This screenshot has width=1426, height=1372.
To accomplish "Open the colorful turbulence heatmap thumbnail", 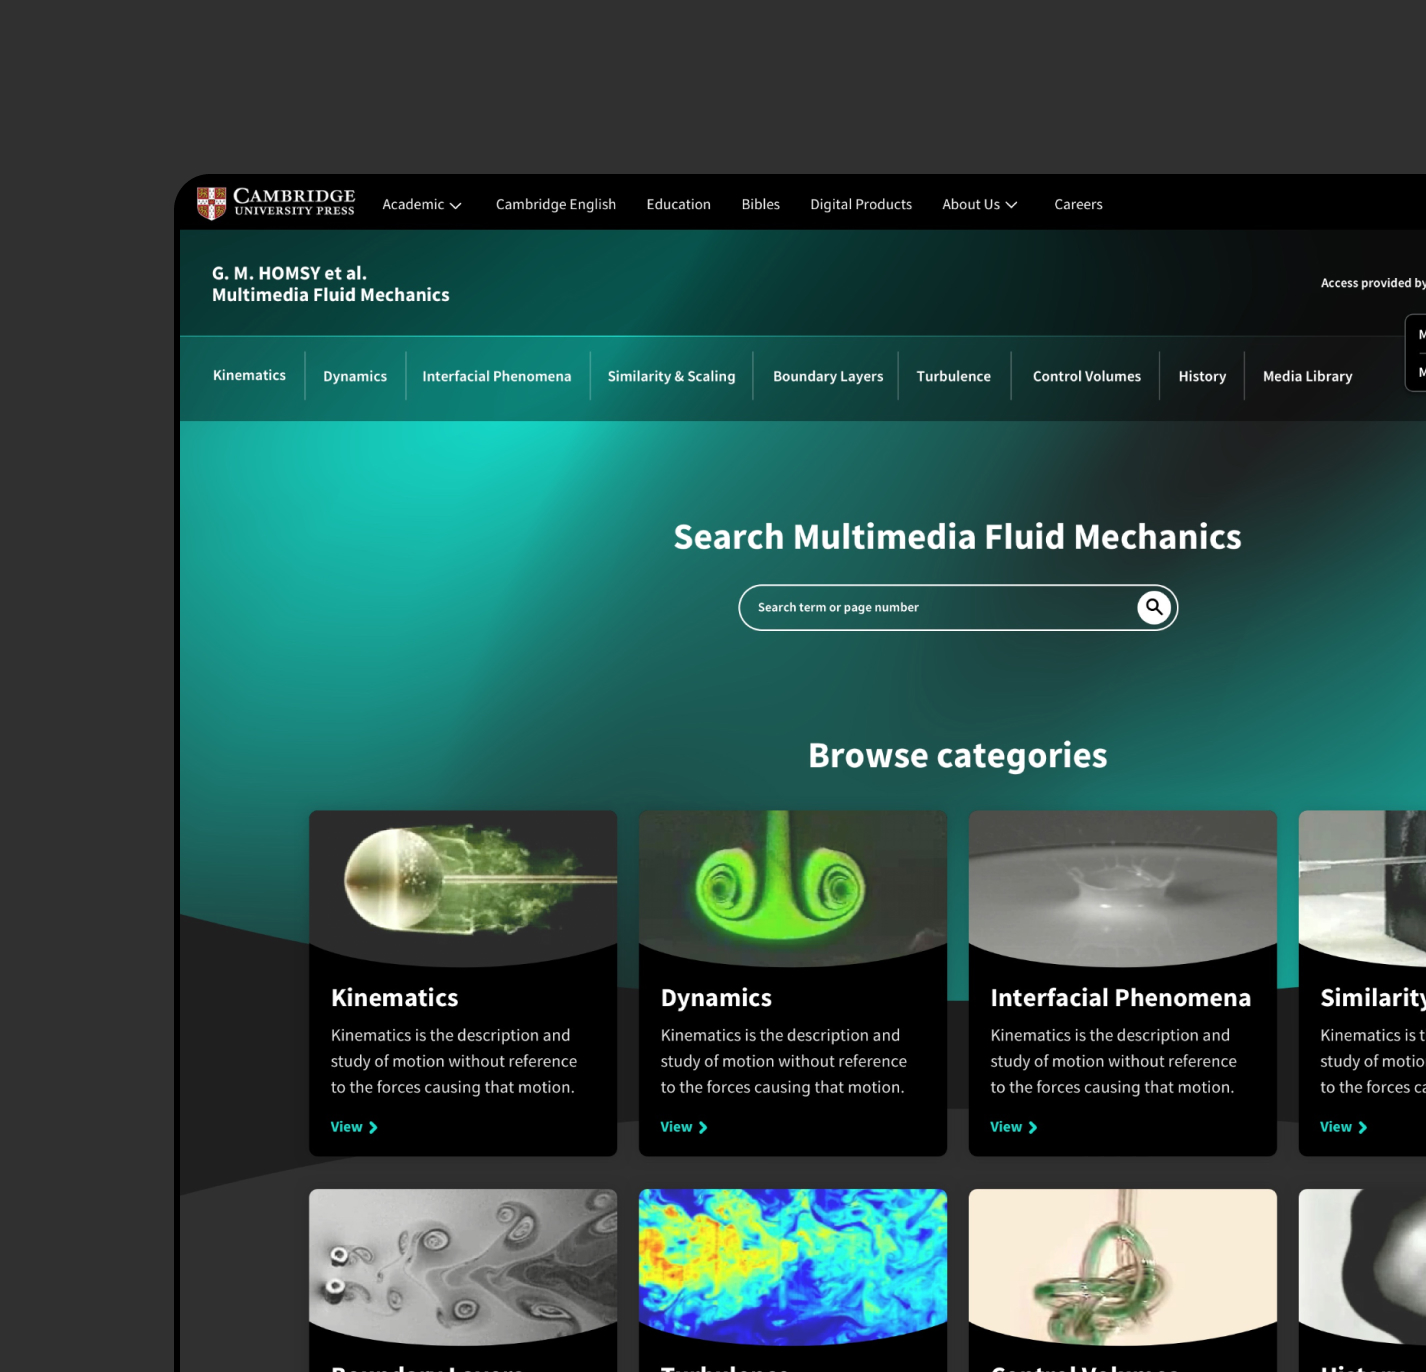I will tap(792, 1262).
